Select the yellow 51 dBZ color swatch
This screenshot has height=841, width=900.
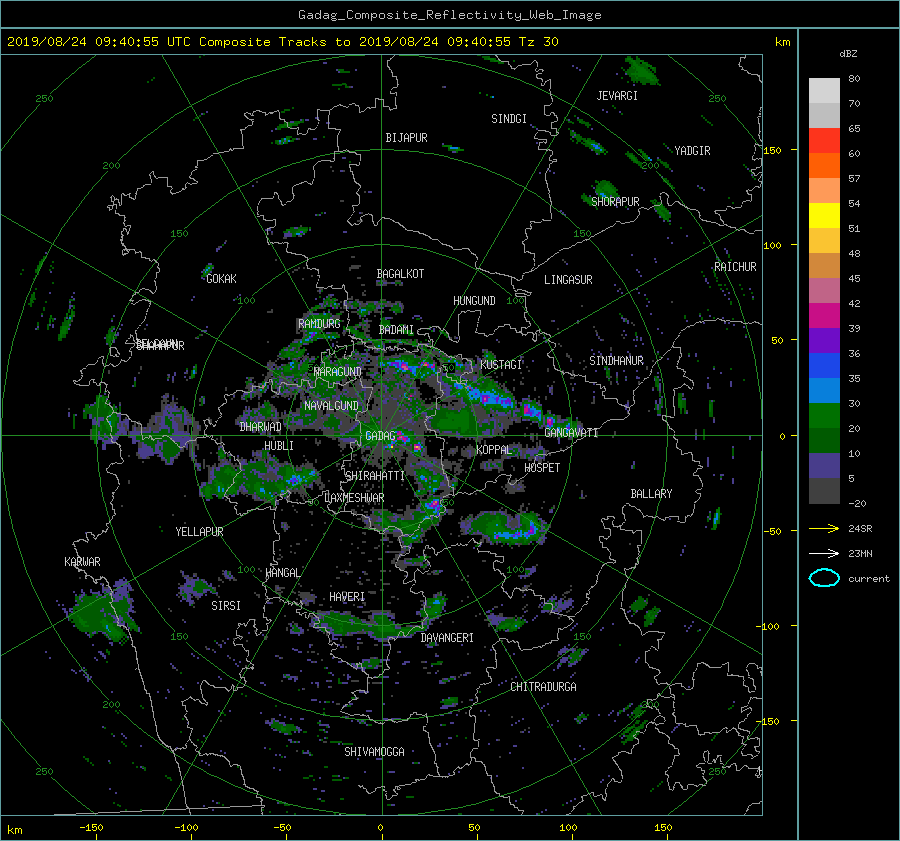[824, 215]
